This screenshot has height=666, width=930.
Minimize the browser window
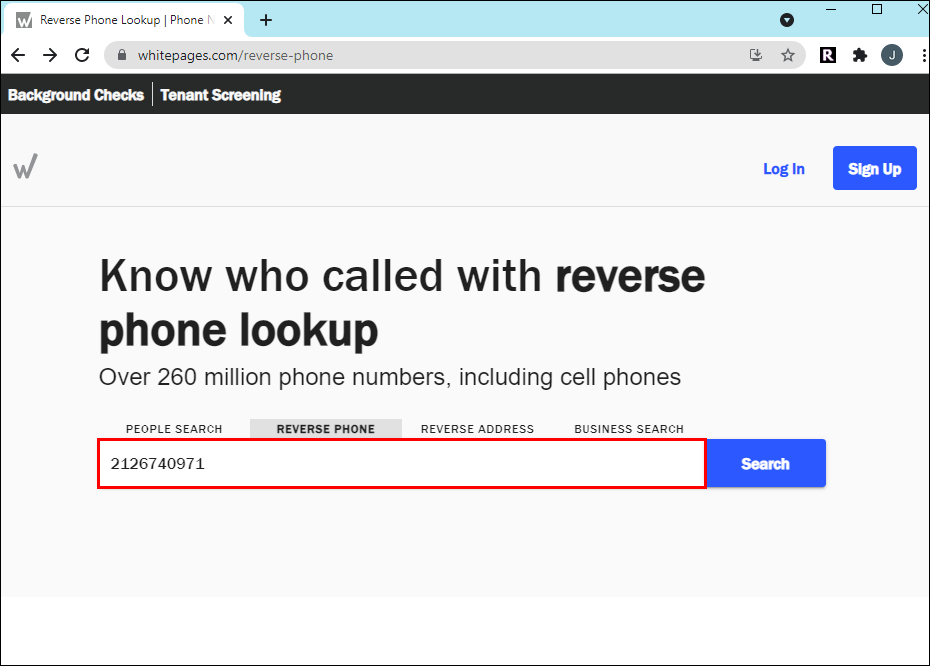[831, 9]
